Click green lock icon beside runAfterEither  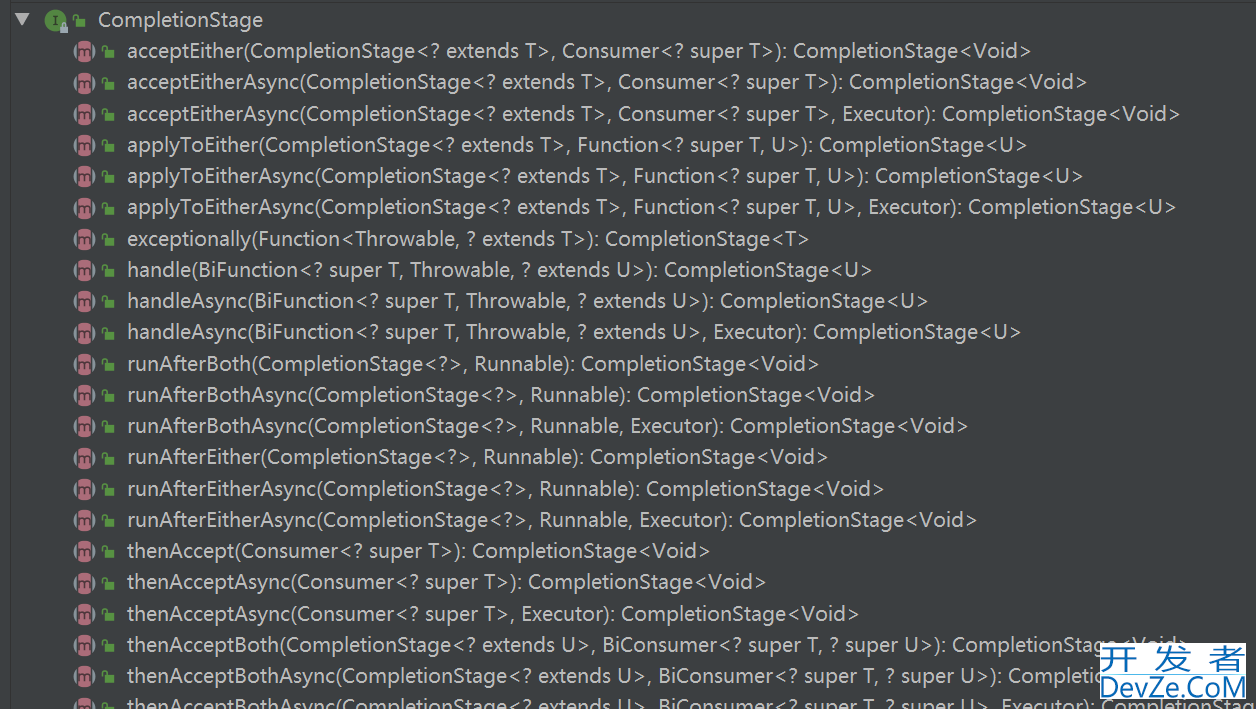108,458
